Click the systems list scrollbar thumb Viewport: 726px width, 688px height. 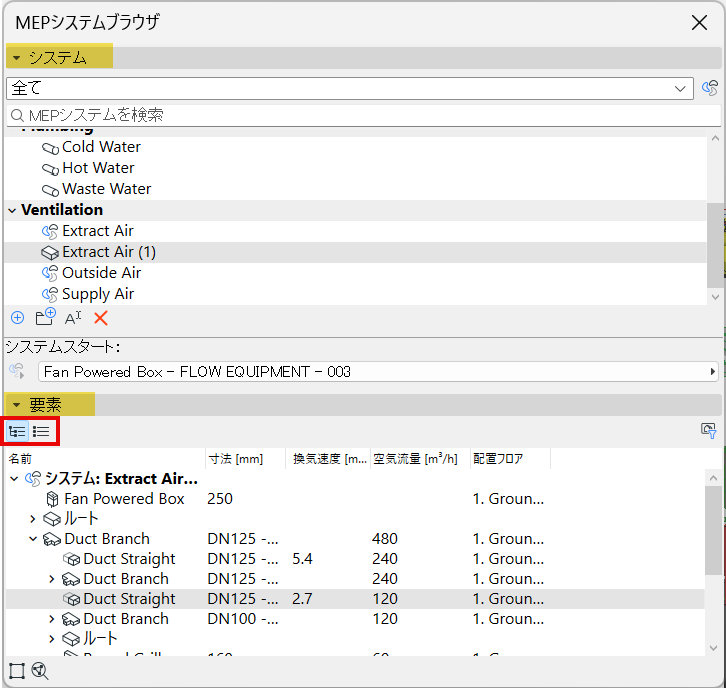coord(714,245)
